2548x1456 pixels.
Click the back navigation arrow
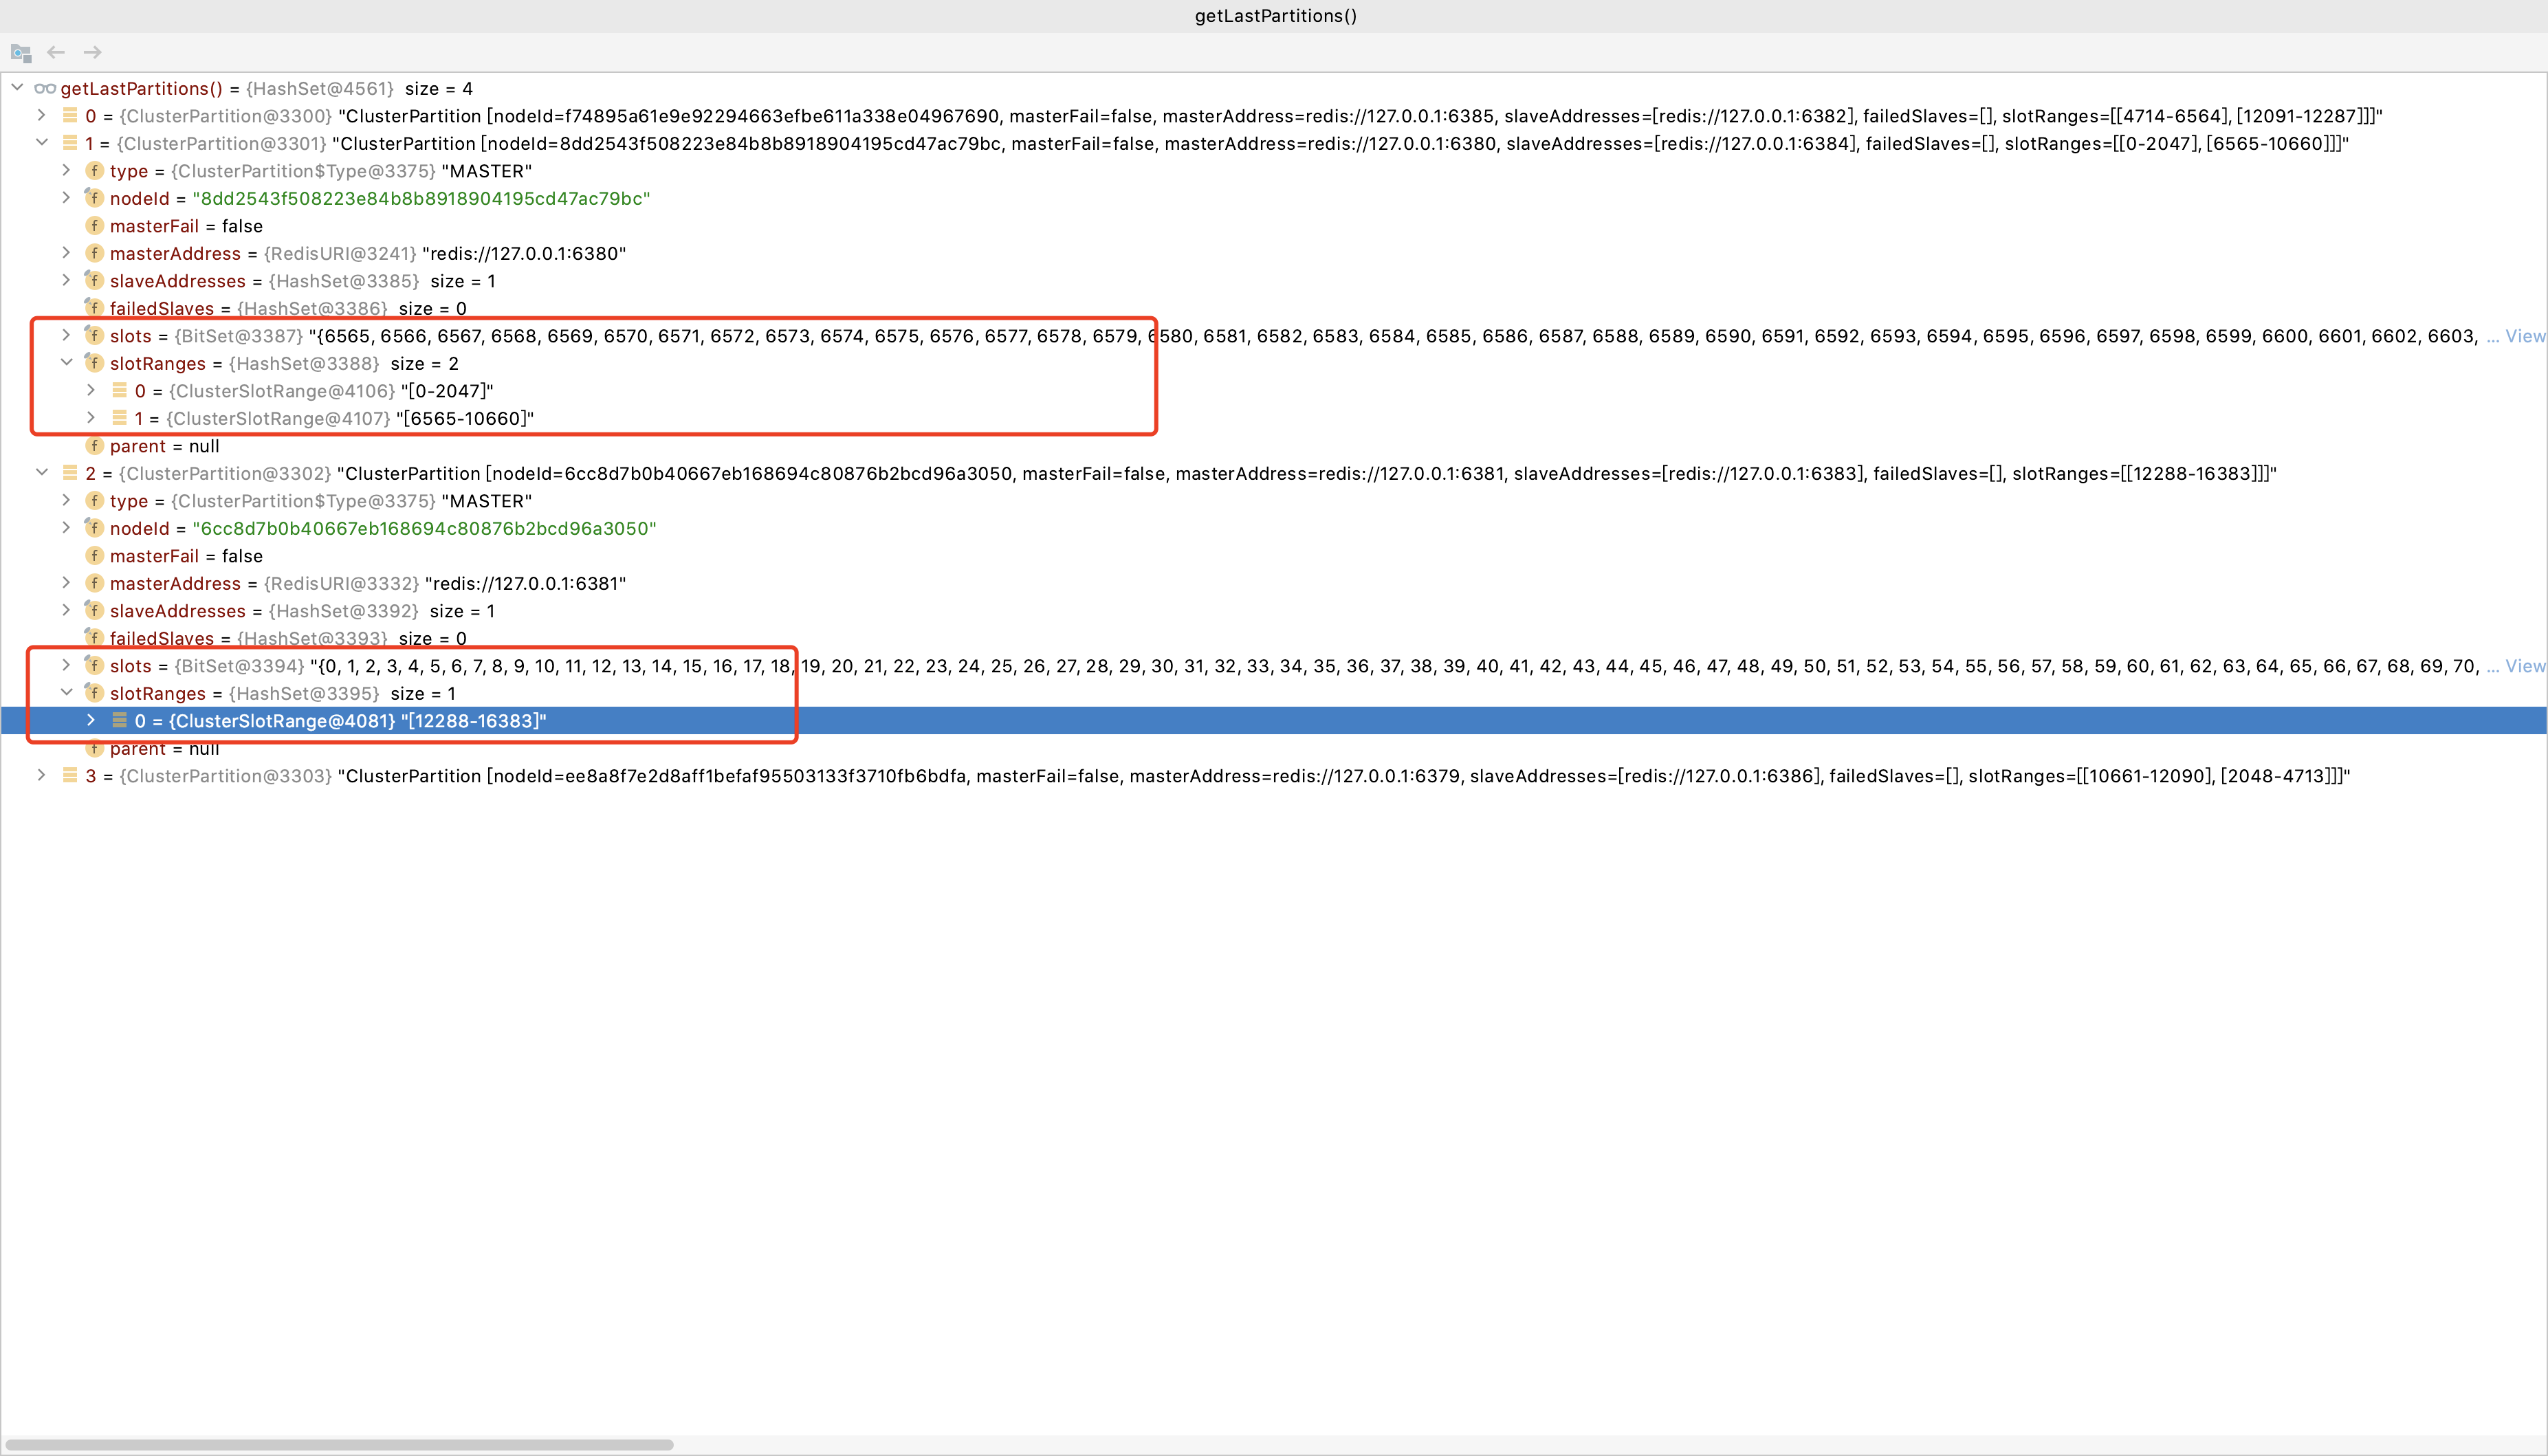pyautogui.click(x=56, y=52)
